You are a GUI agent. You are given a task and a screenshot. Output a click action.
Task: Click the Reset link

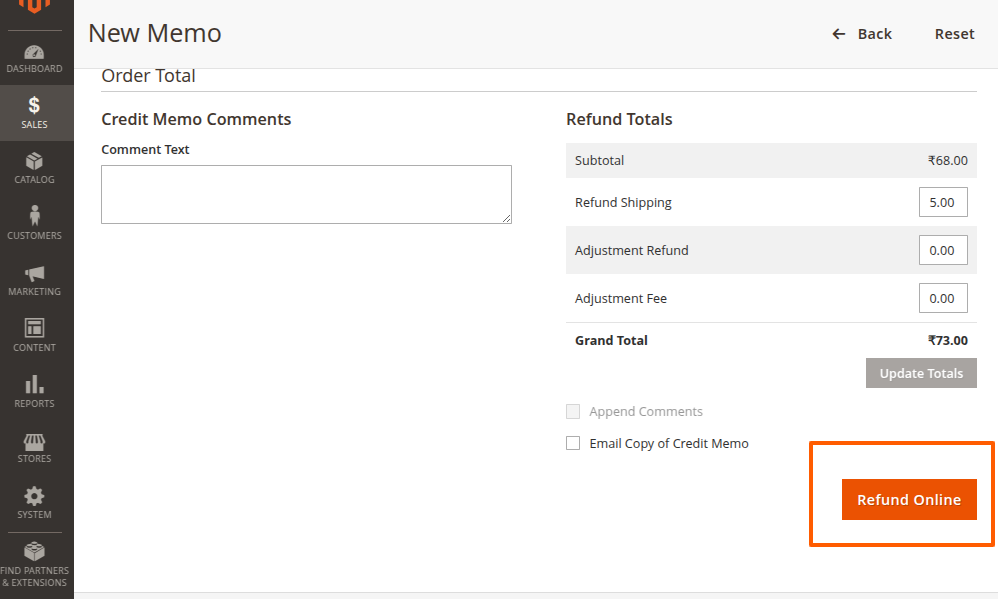954,33
